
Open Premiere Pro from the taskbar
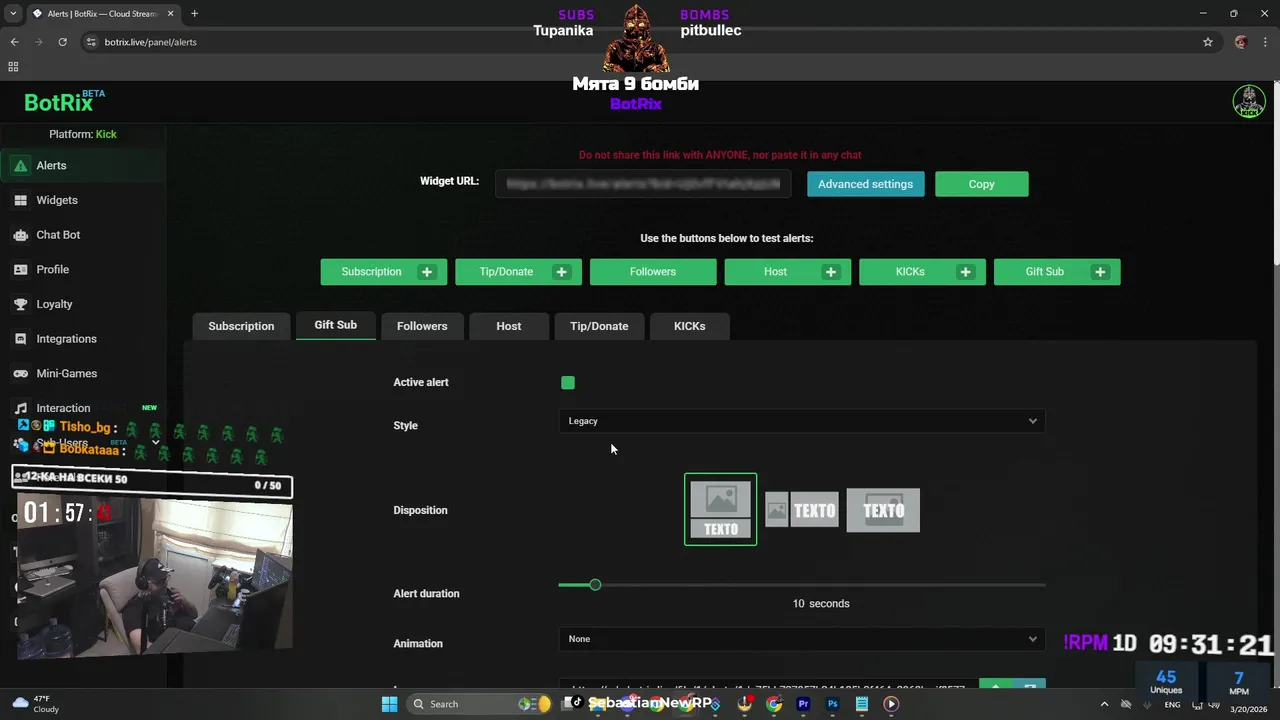point(803,704)
